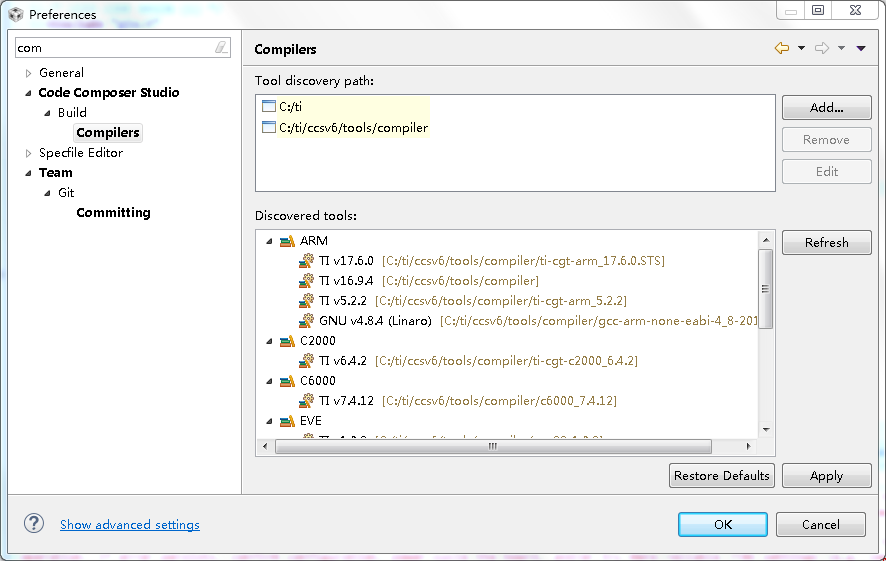Open the Show advanced settings link
The width and height of the screenshot is (886, 561).
pyautogui.click(x=130, y=525)
